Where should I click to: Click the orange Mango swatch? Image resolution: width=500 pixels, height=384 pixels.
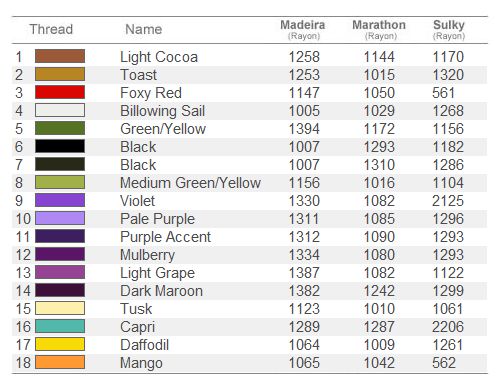pyautogui.click(x=60, y=362)
